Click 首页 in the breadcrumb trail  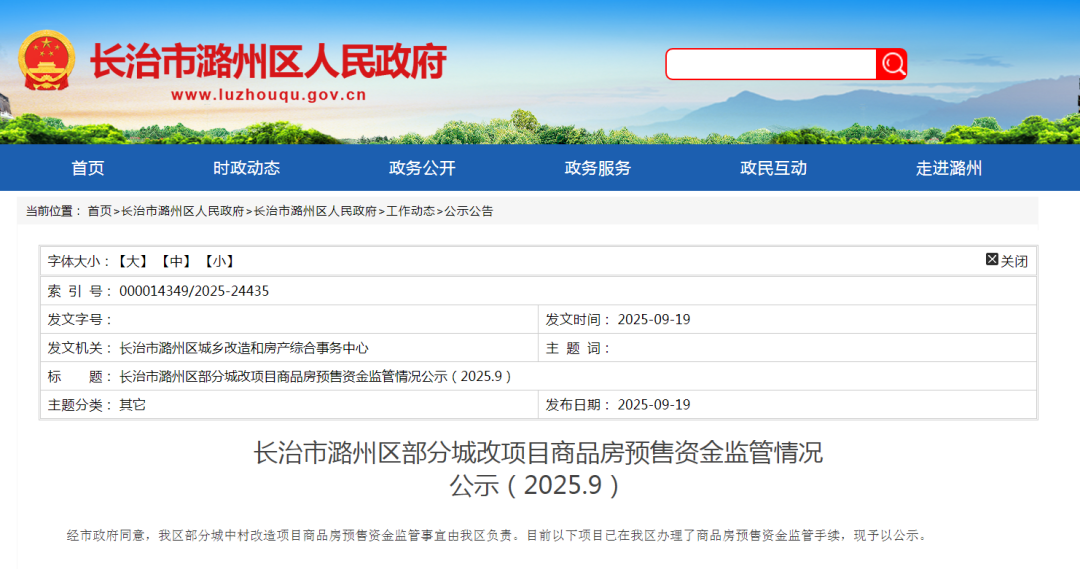coord(99,211)
